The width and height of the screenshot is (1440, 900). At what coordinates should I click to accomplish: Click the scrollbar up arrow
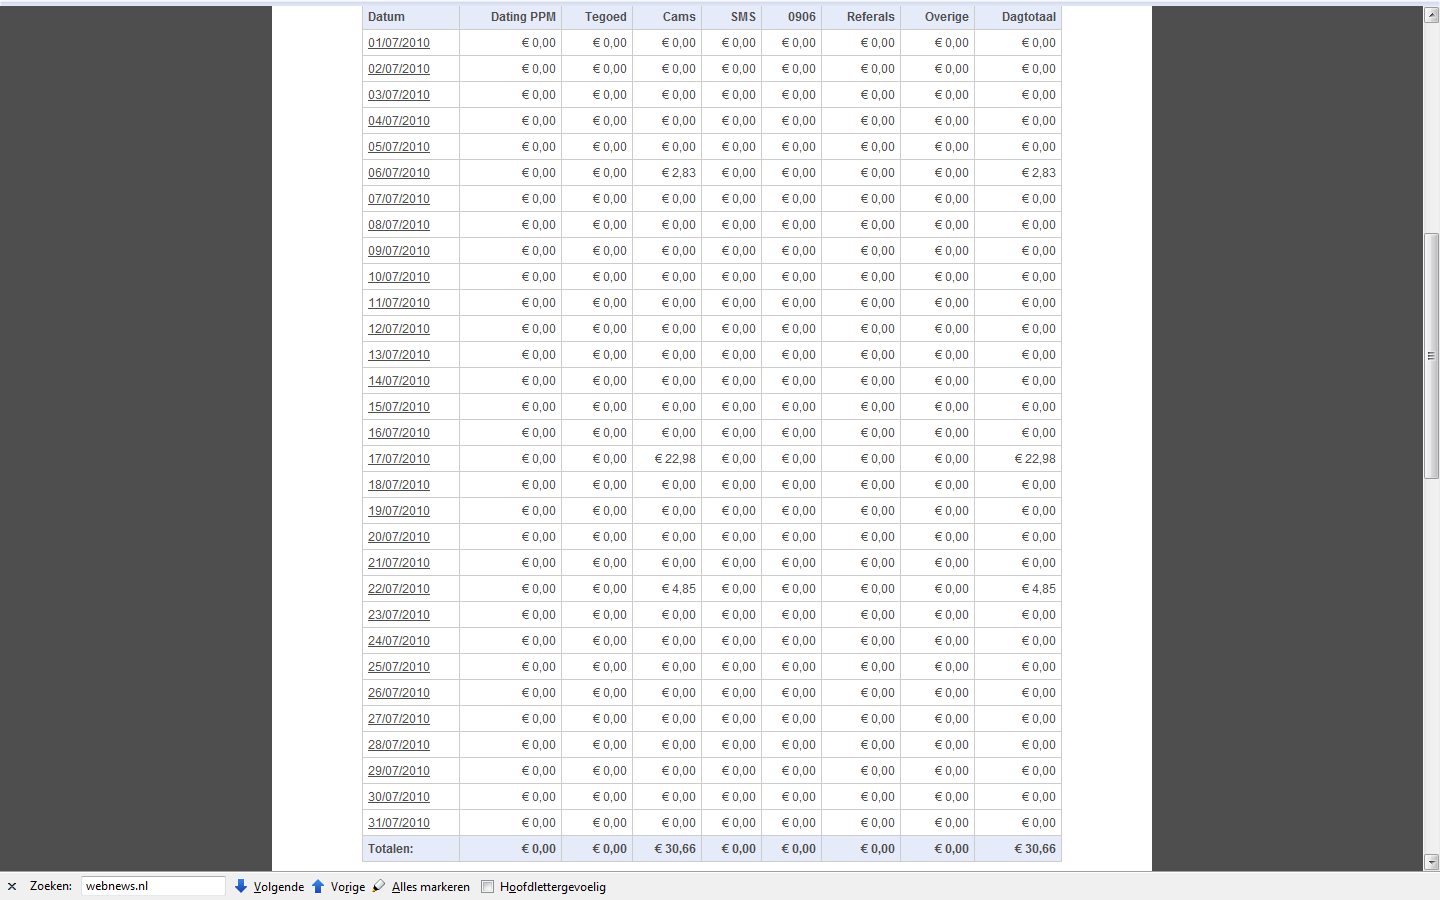tap(1431, 15)
